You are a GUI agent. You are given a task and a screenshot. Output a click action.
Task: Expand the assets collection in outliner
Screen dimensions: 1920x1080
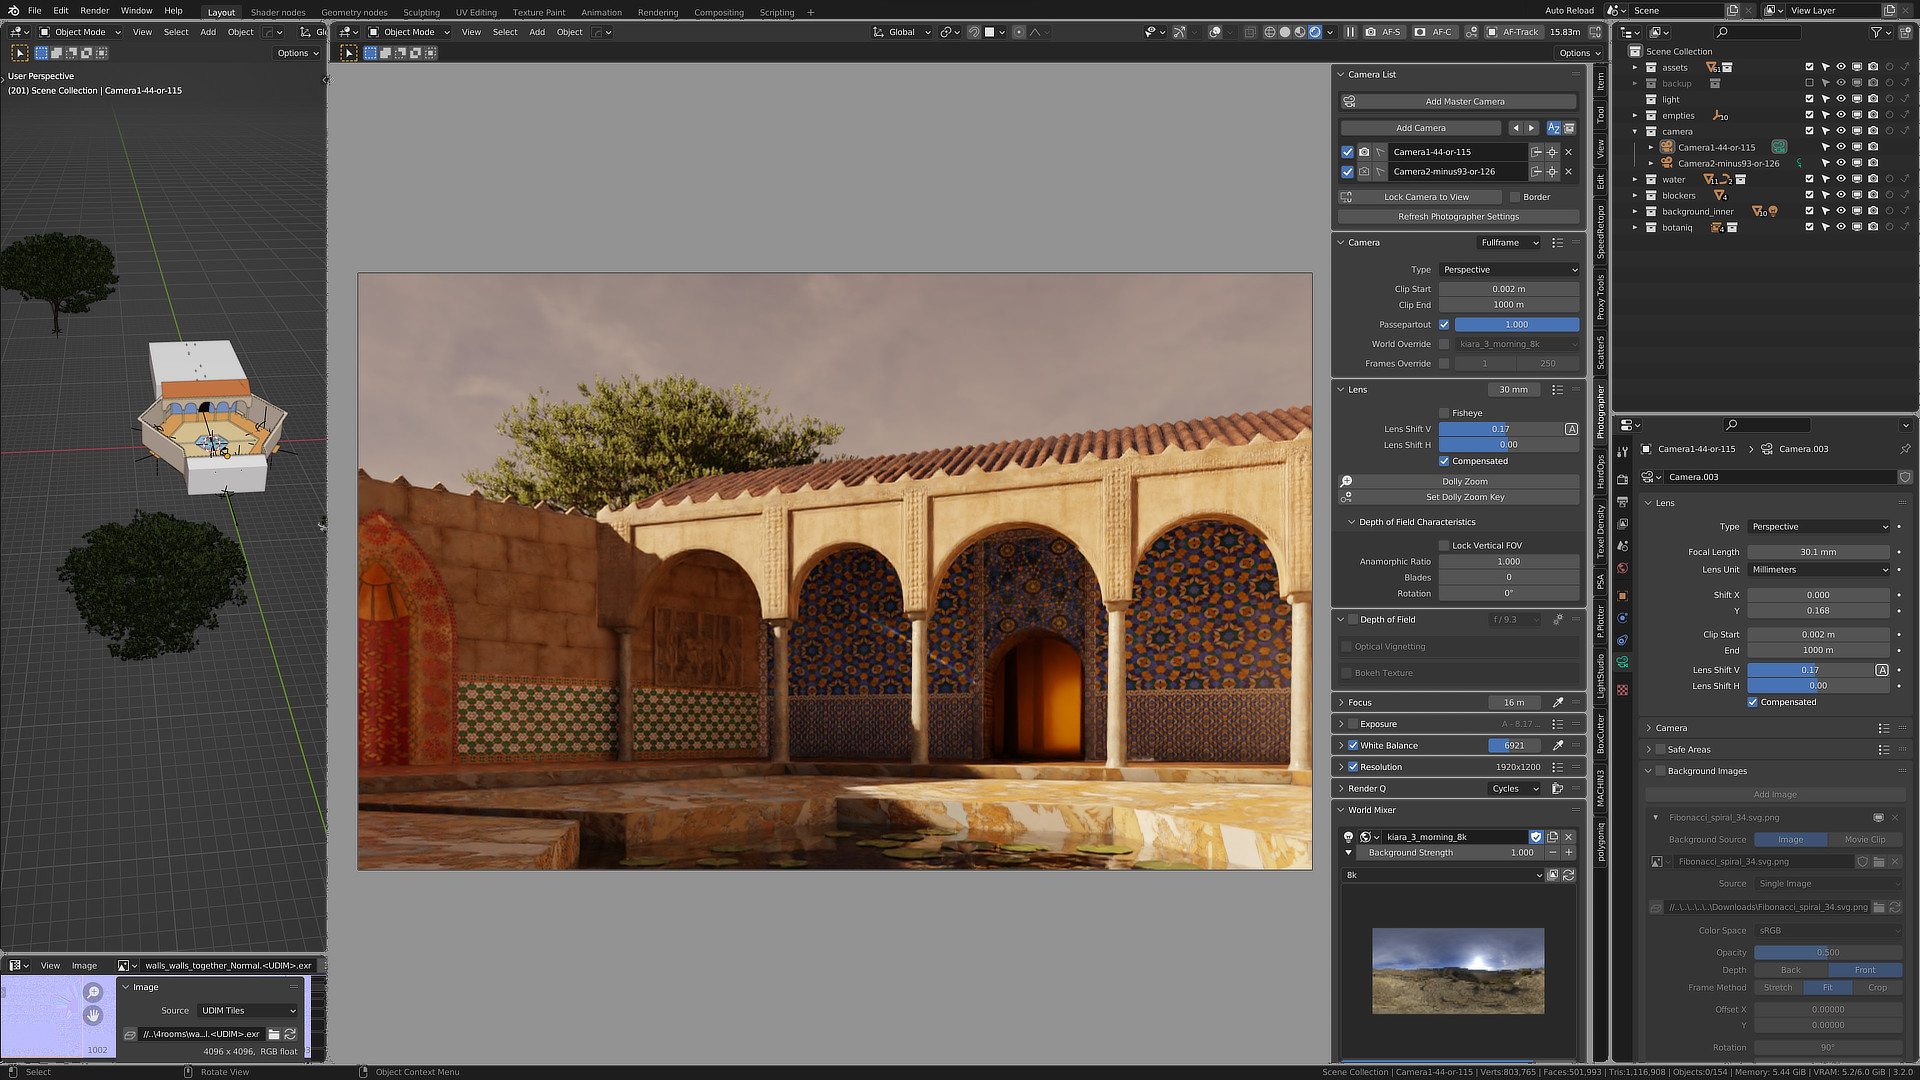[x=1636, y=68]
